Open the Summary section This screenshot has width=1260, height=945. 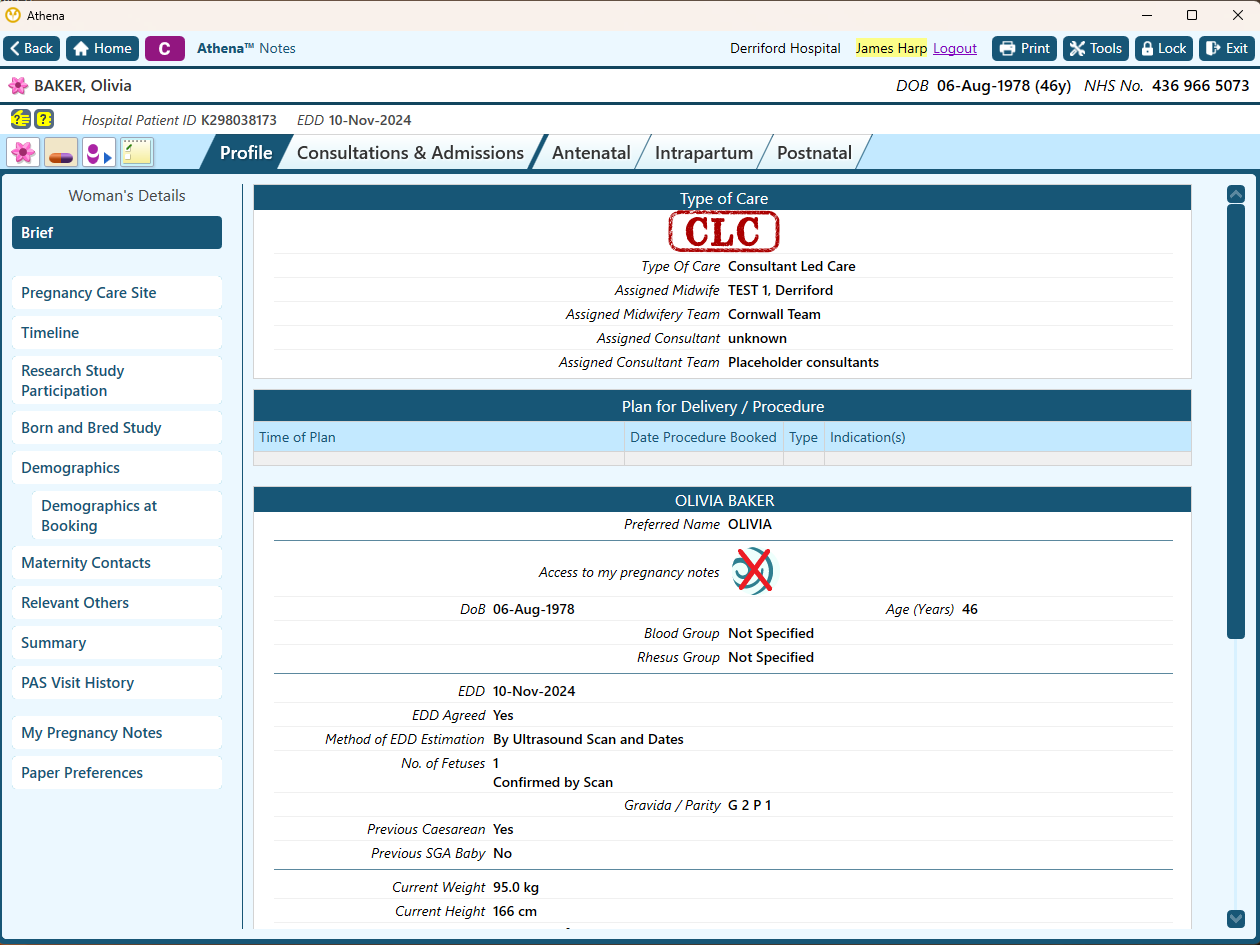(x=117, y=643)
